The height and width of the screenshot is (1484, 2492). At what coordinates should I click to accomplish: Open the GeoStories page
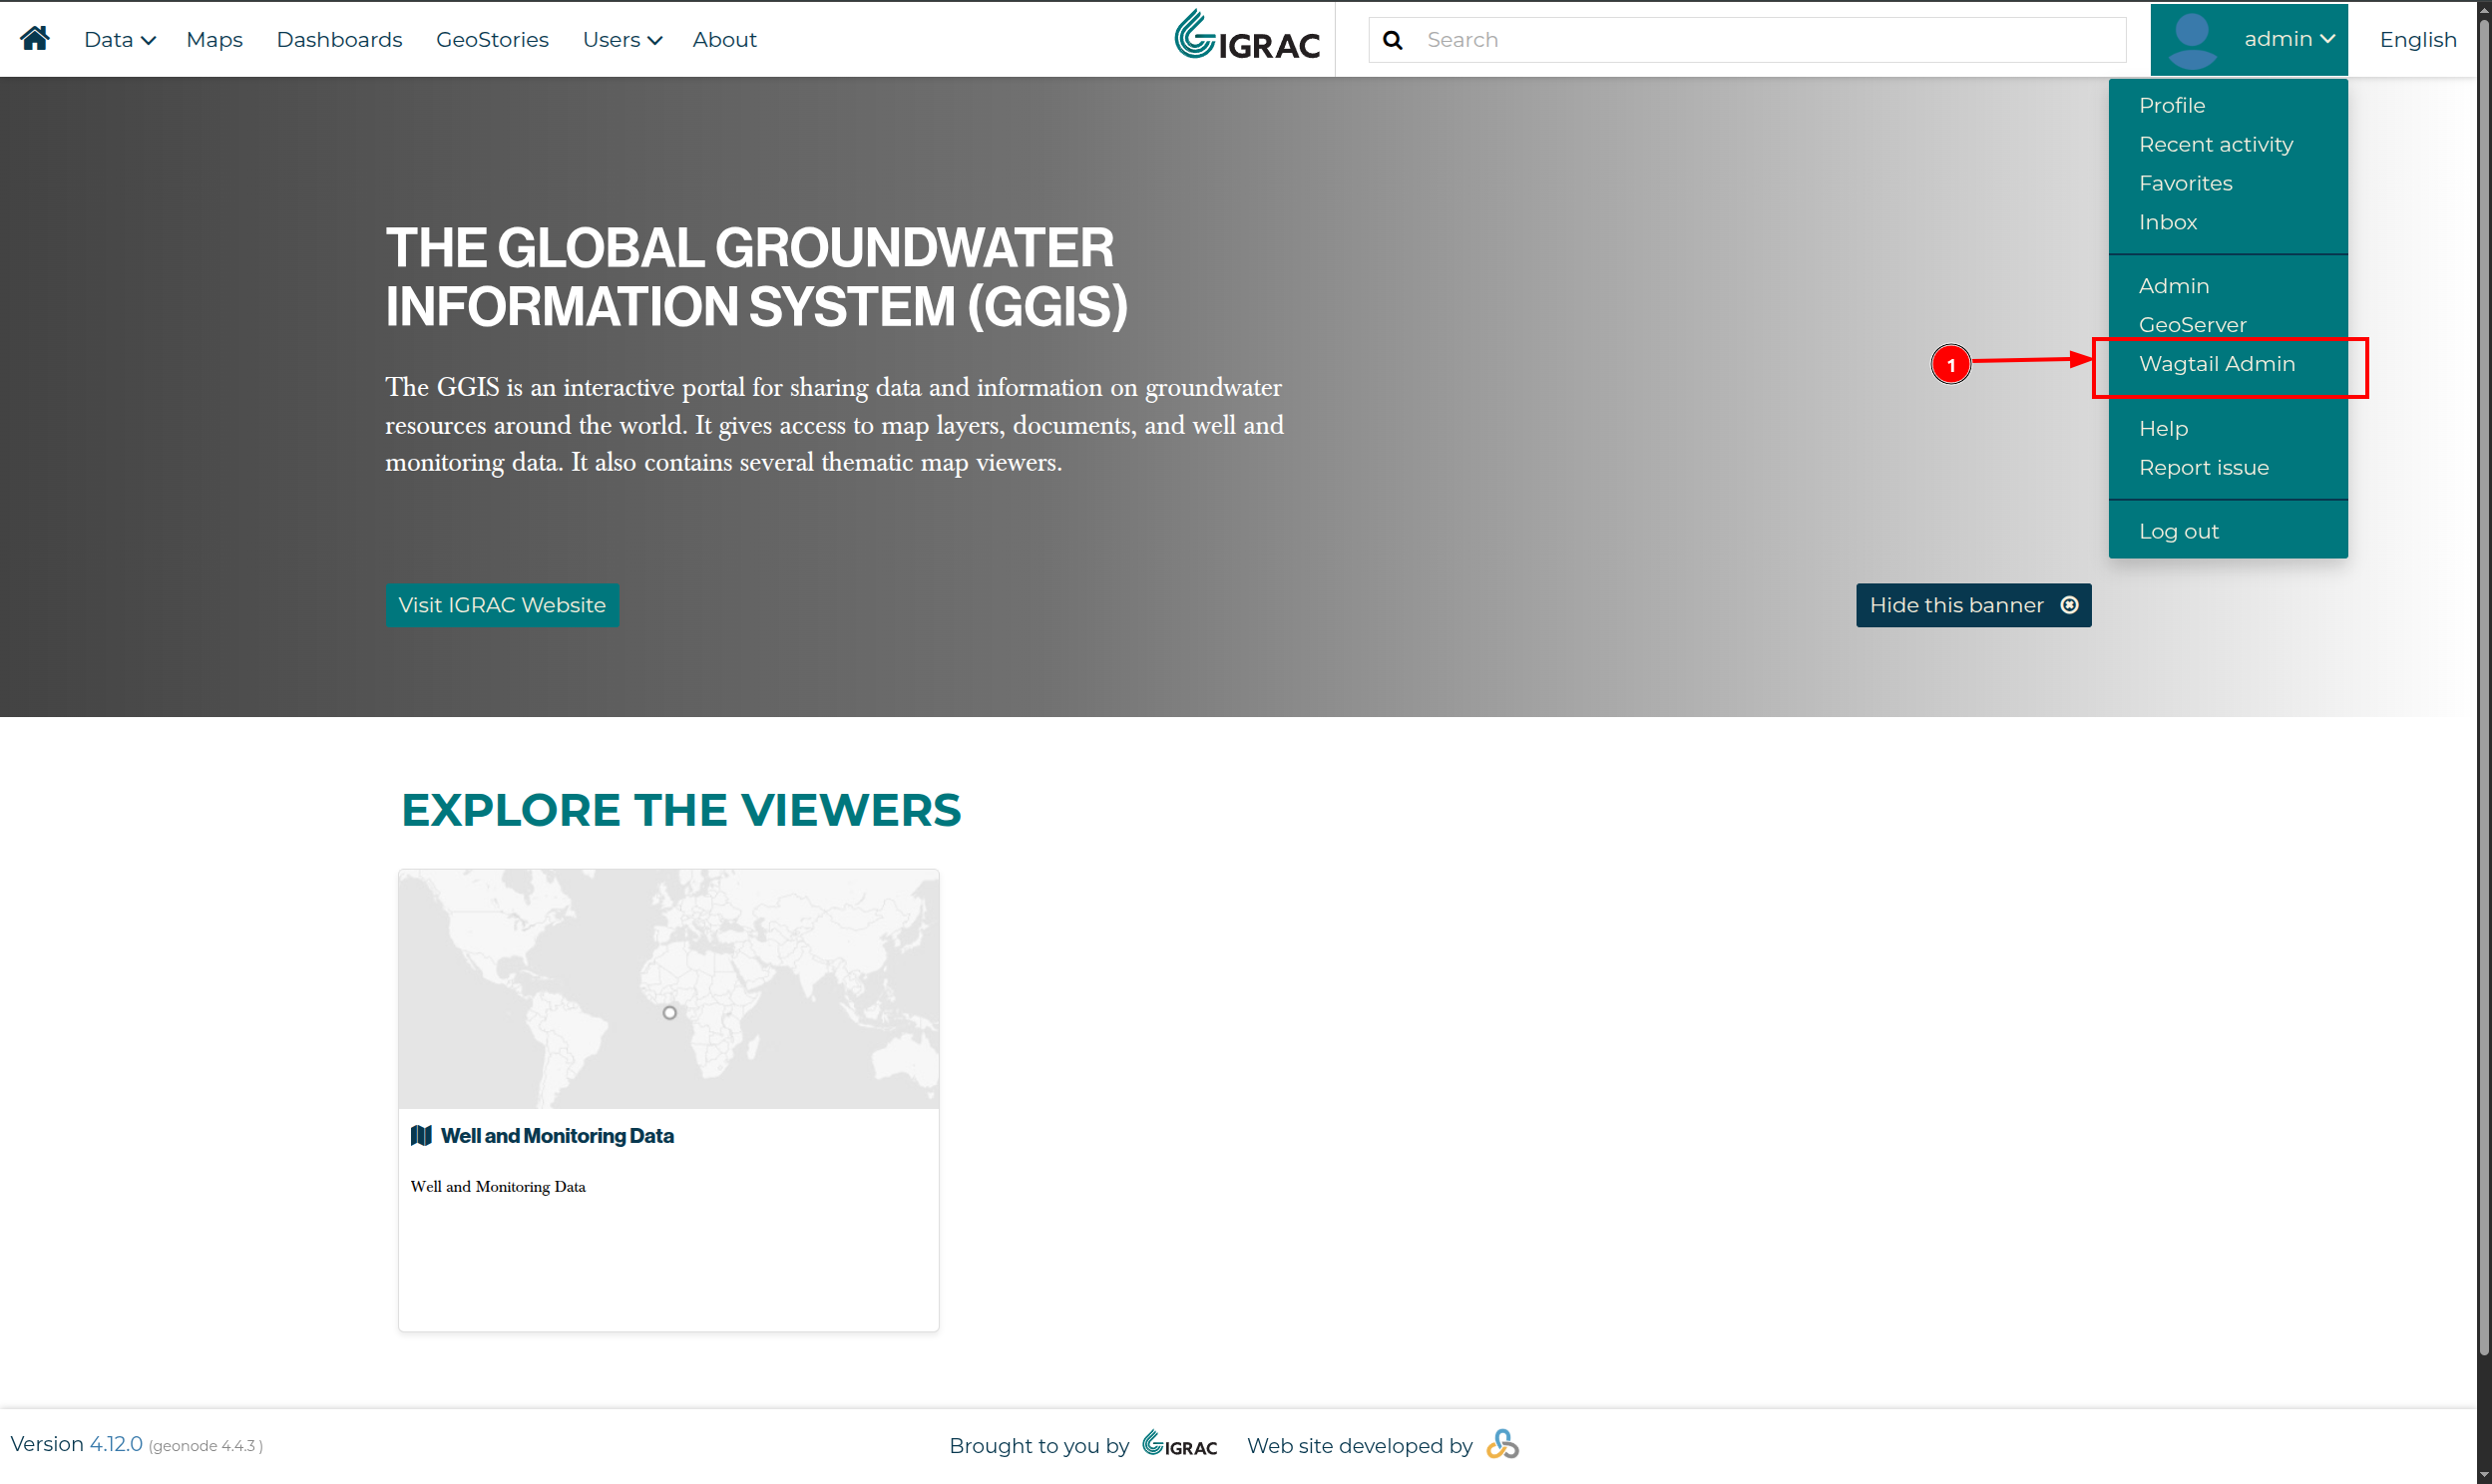click(492, 39)
